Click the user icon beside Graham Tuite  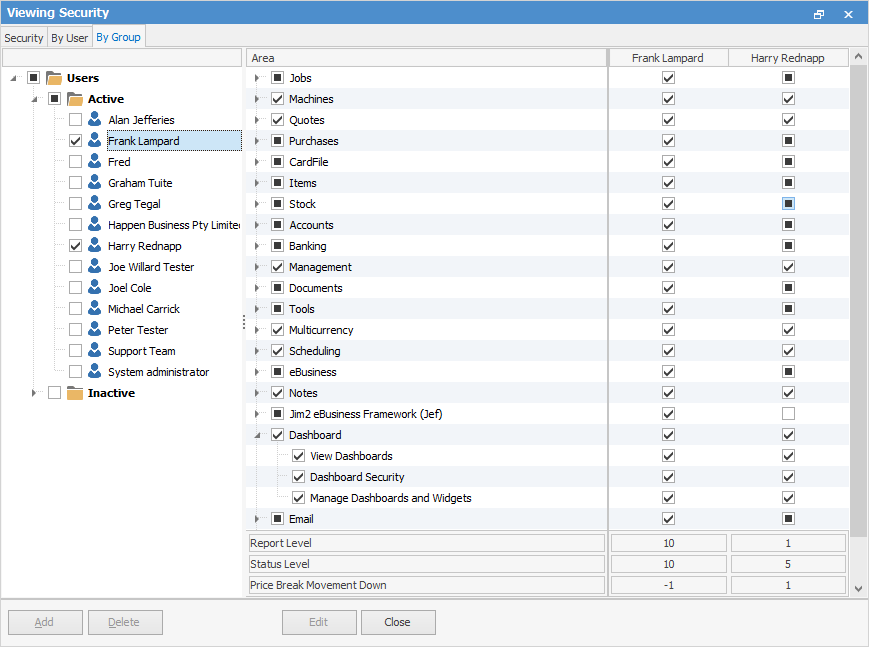tap(95, 182)
